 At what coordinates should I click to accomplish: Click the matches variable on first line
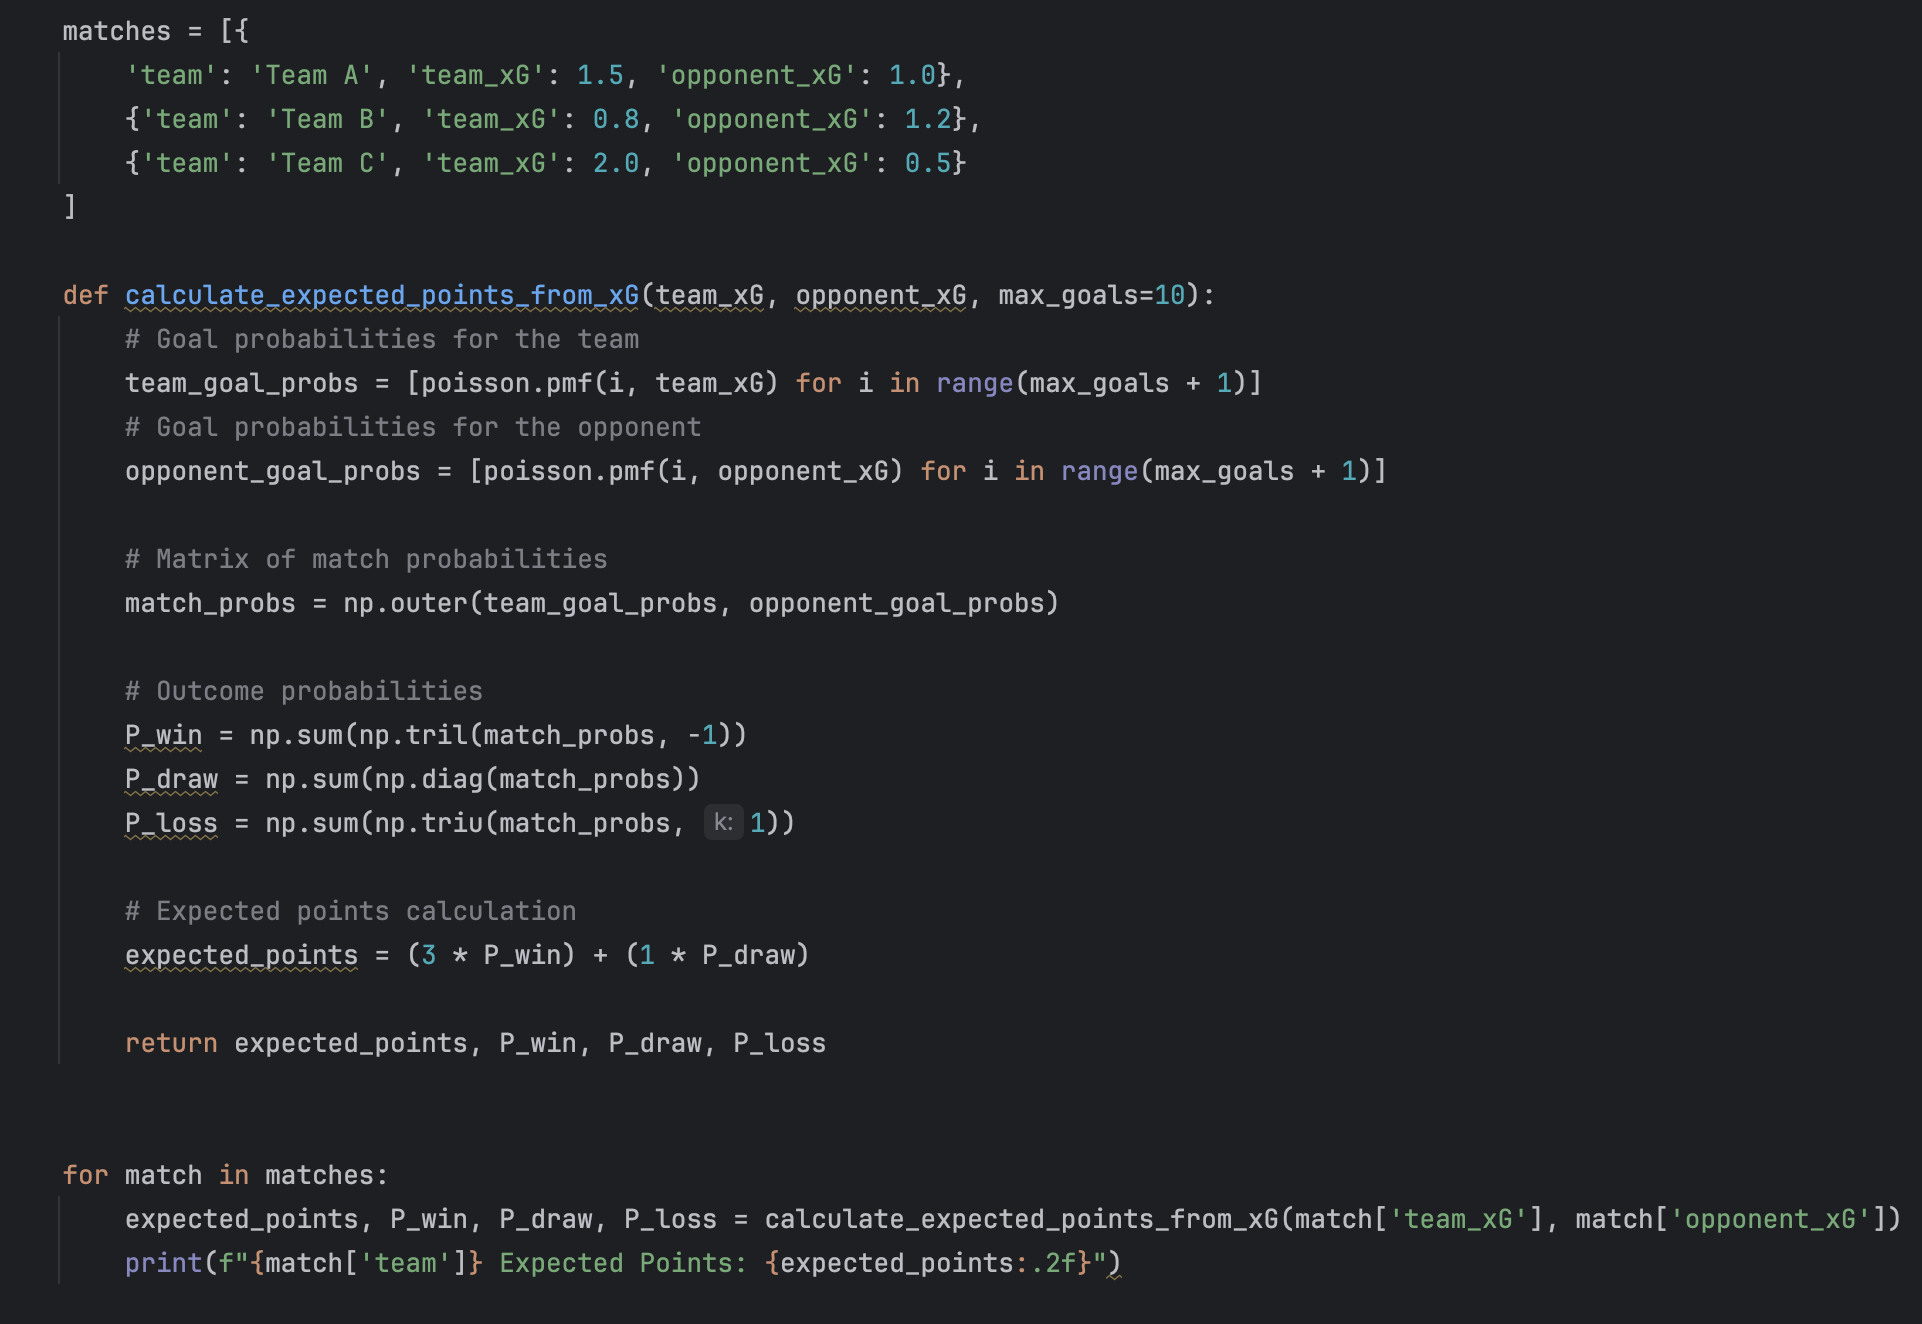pyautogui.click(x=116, y=31)
